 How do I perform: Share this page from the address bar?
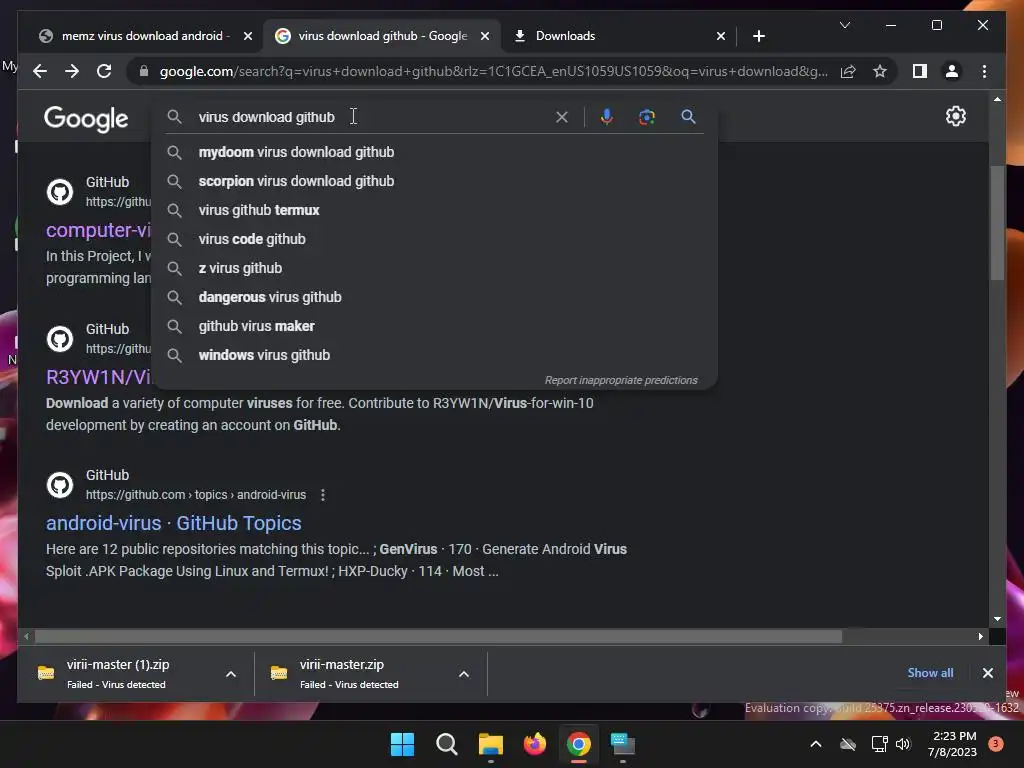848,71
